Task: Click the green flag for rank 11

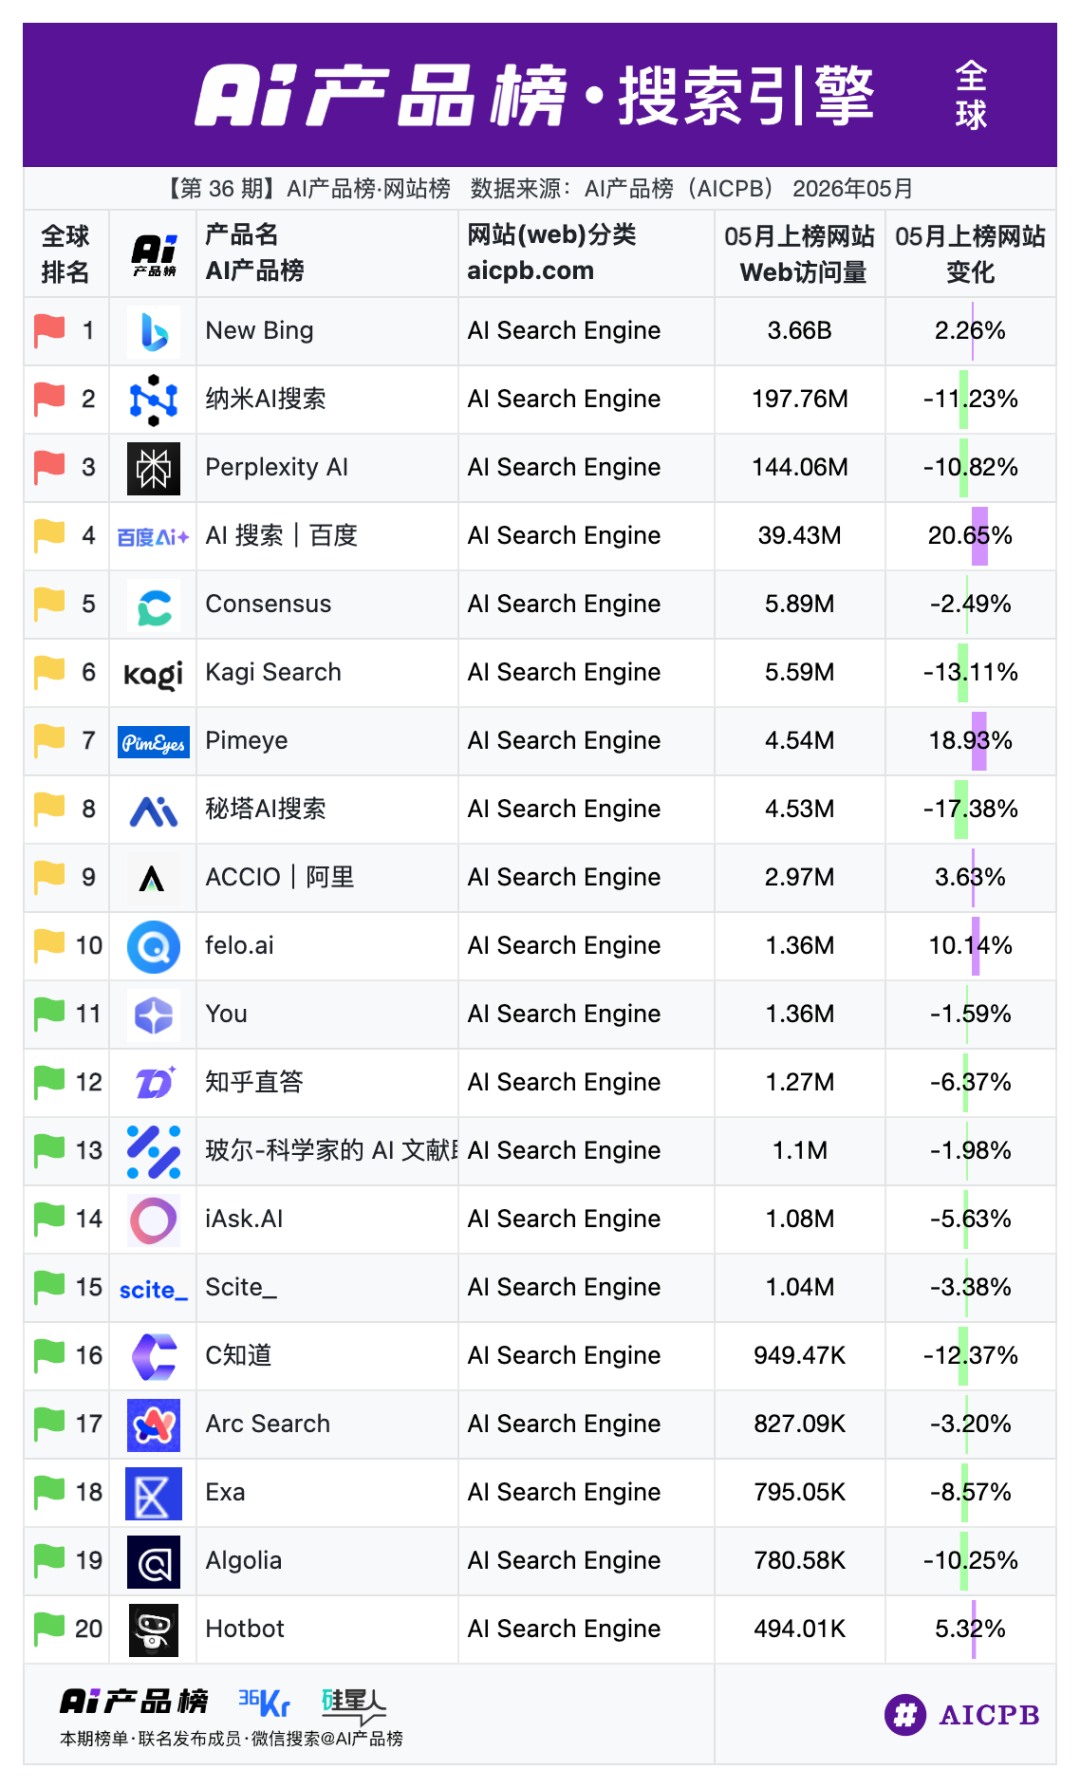Action: [x=49, y=1013]
